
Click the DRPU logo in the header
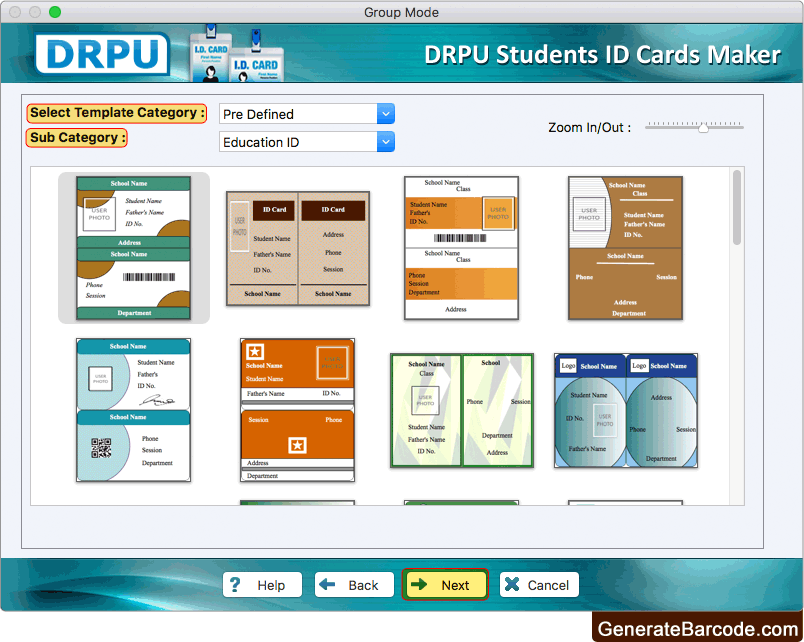pos(103,53)
